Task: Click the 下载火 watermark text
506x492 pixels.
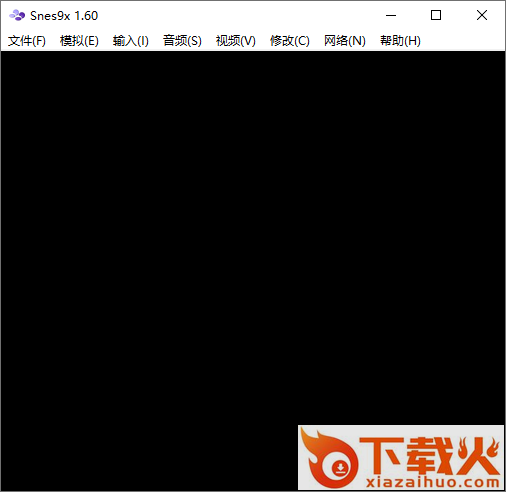Action: 429,456
